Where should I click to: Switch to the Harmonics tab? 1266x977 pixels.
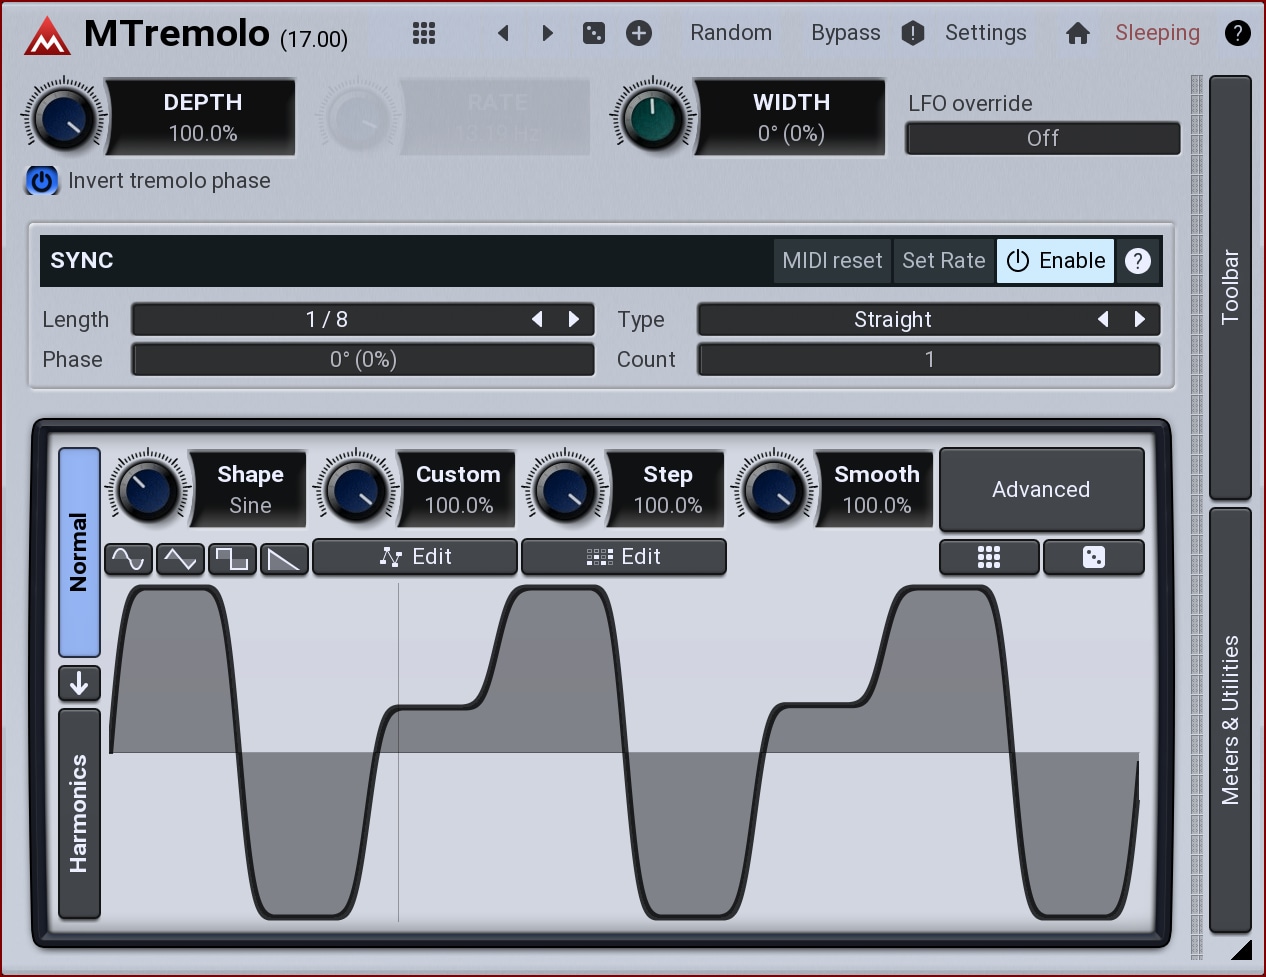click(79, 813)
